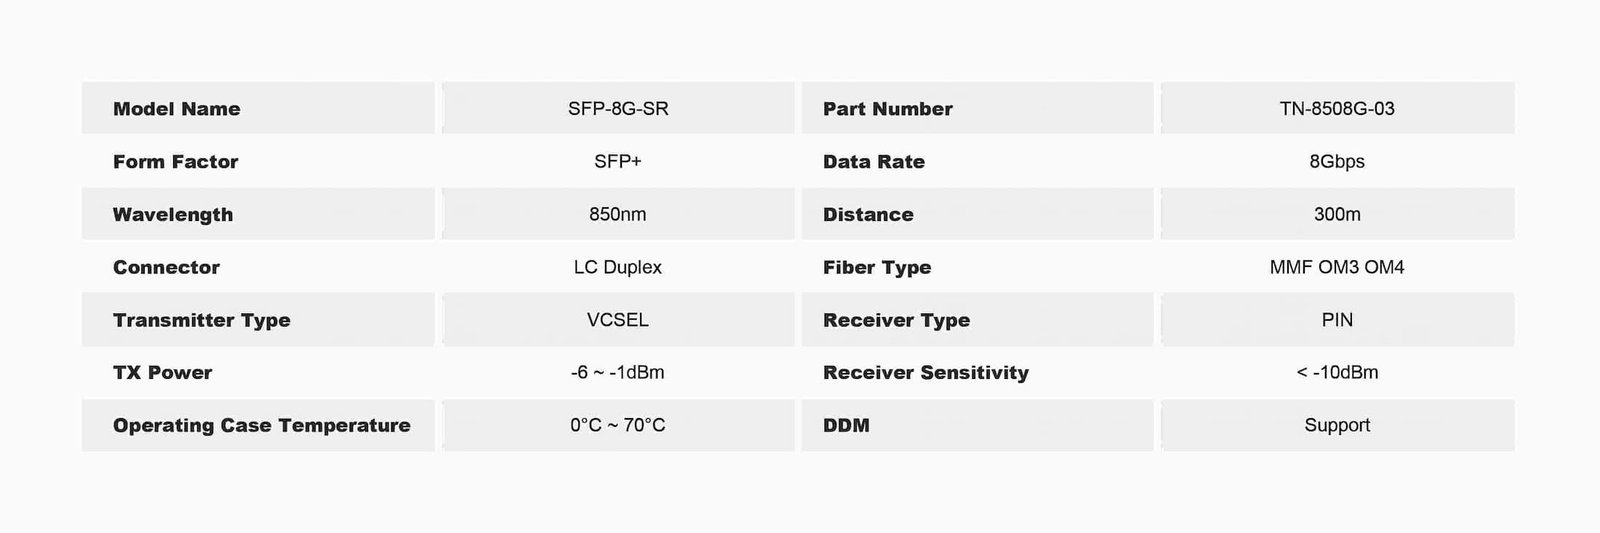1600x533 pixels.
Task: Select the -6 ~ -1dBm TX power value
Action: point(618,373)
